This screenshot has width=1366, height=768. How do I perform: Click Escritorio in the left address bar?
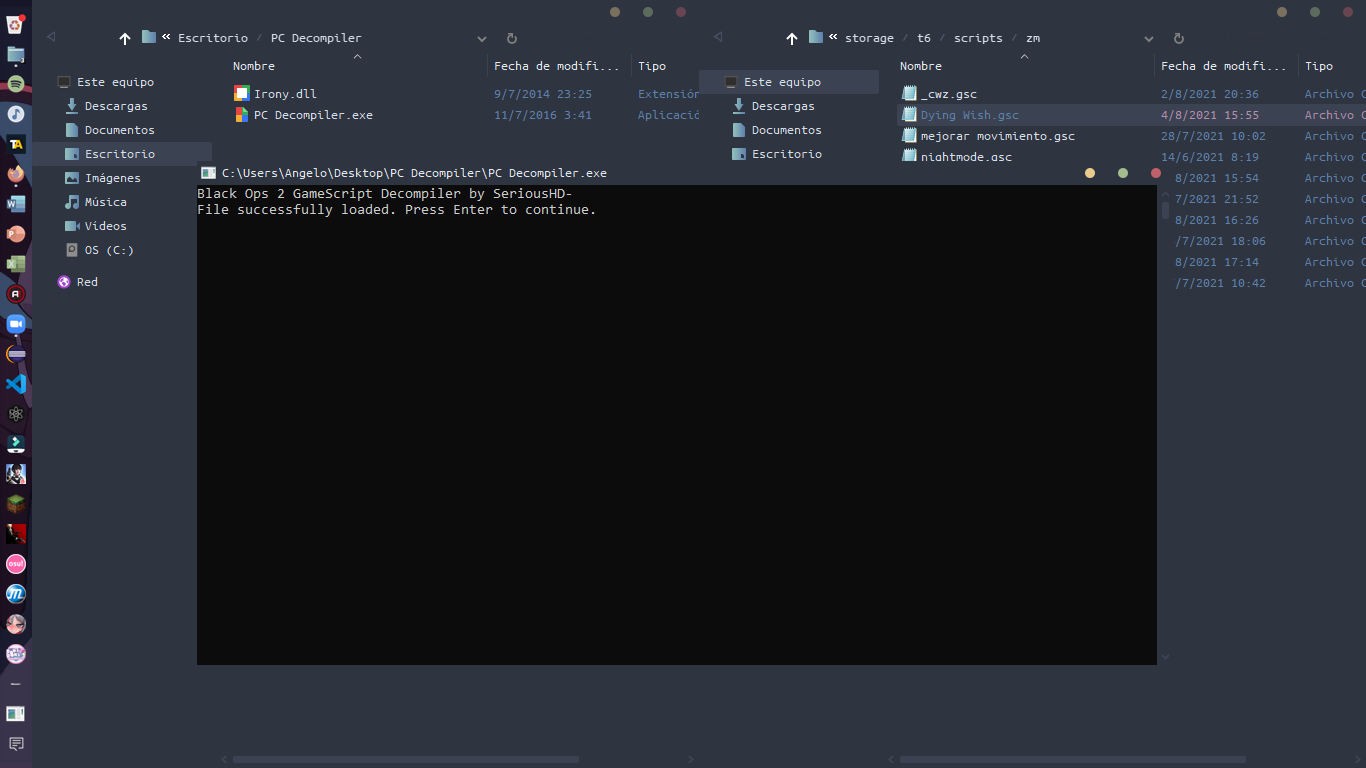[213, 38]
